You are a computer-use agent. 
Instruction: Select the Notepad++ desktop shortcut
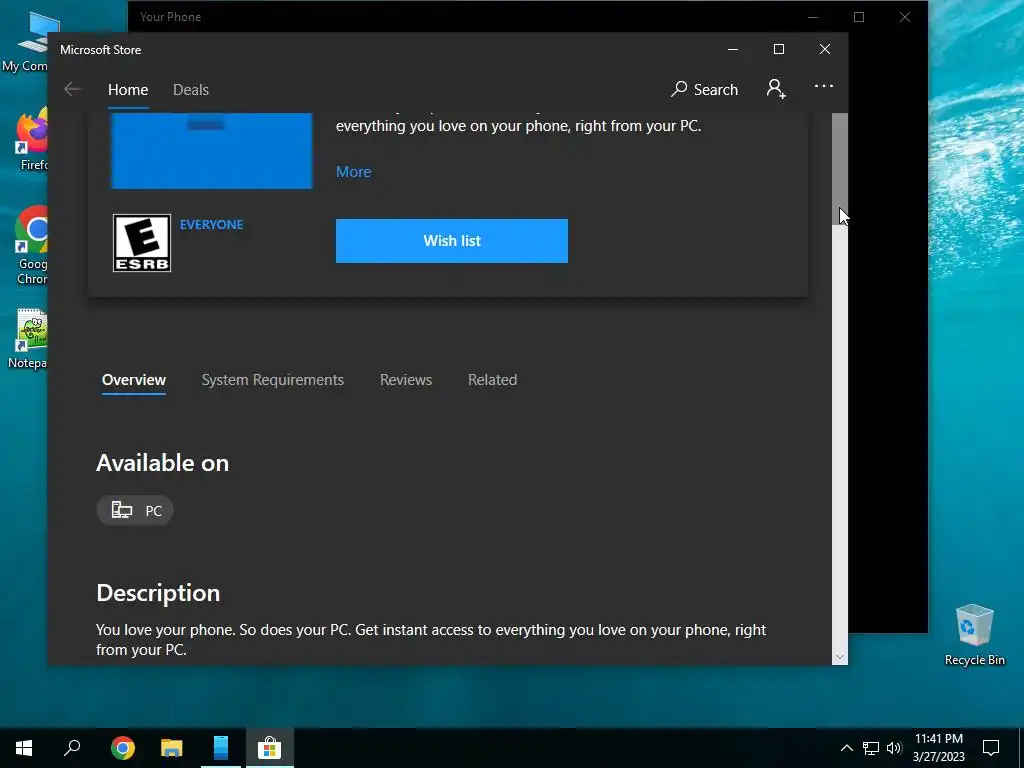[29, 339]
